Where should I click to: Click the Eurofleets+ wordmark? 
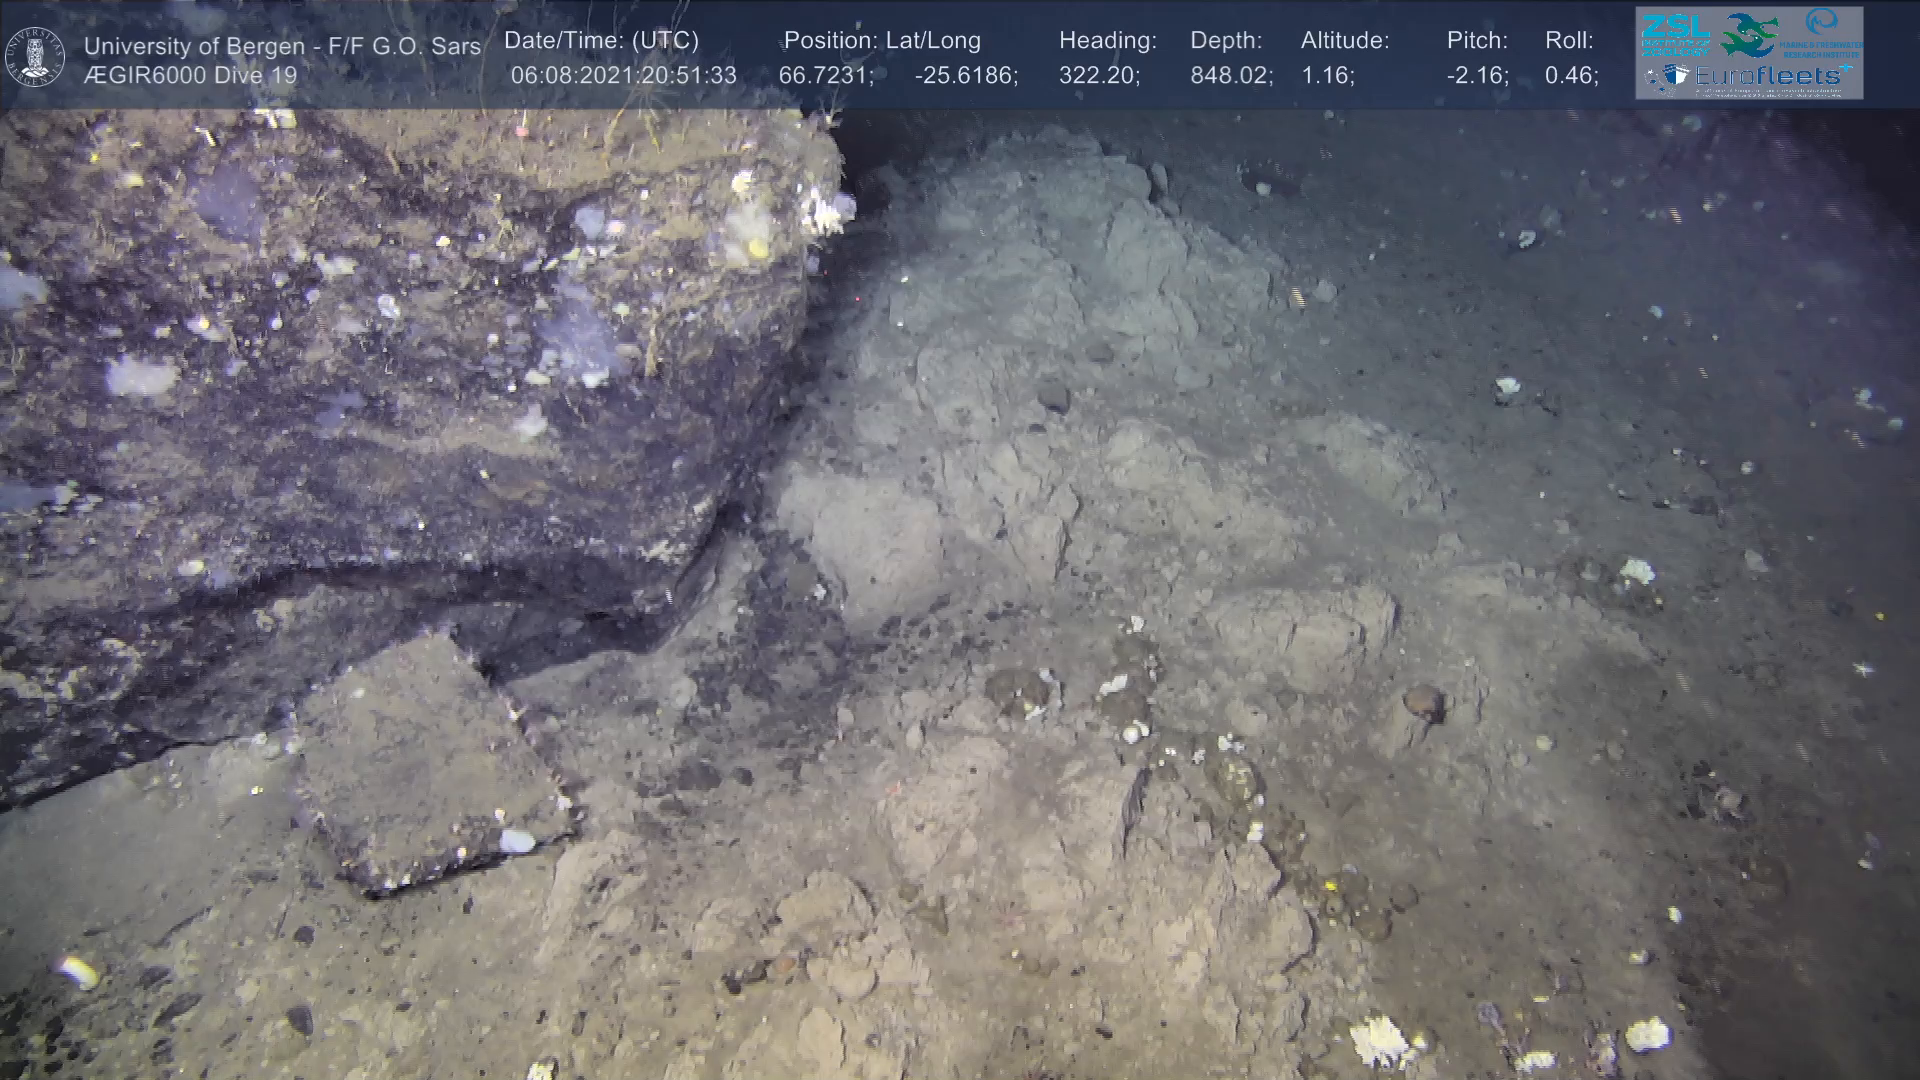1774,76
